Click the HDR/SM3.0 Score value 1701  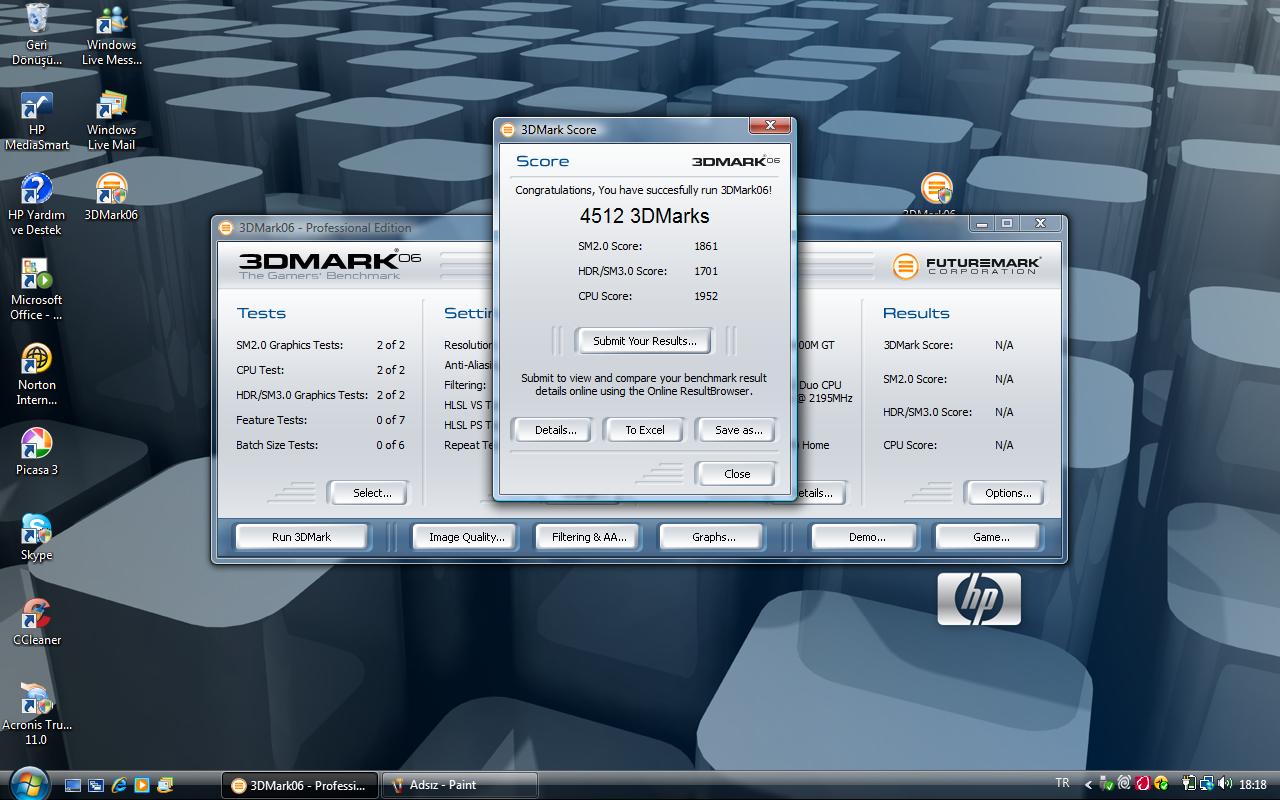(x=706, y=271)
